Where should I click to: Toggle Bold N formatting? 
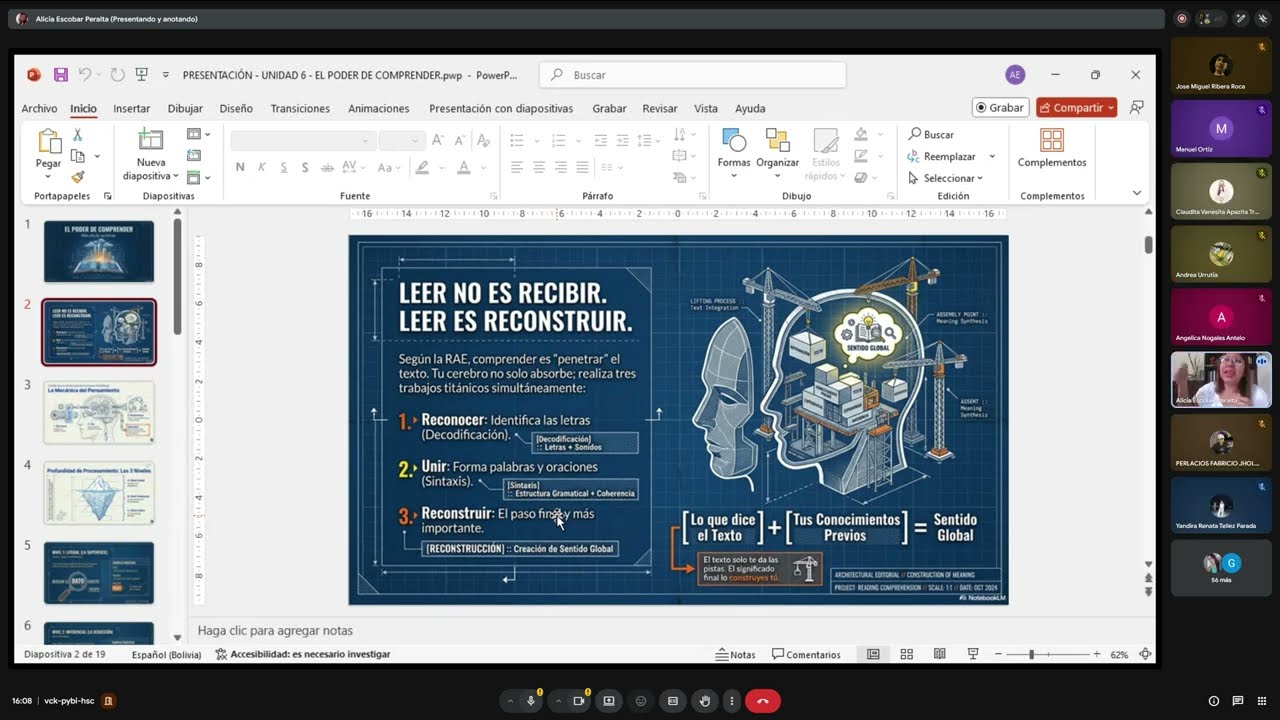[x=240, y=167]
